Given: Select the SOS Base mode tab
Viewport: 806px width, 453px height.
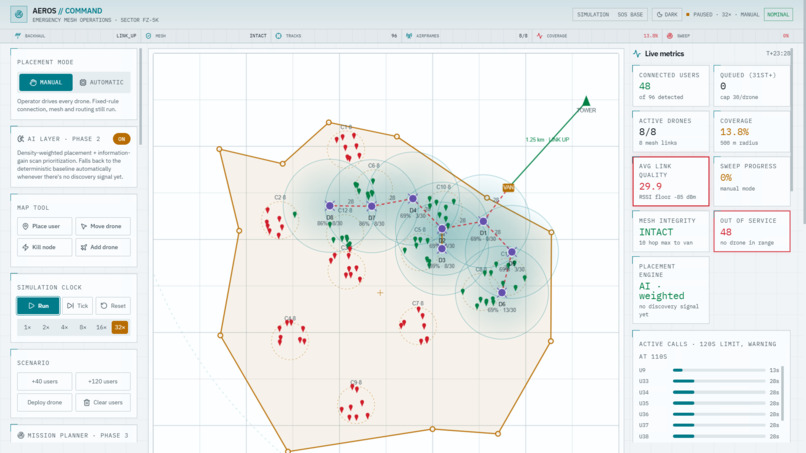Looking at the screenshot, I should pos(630,14).
